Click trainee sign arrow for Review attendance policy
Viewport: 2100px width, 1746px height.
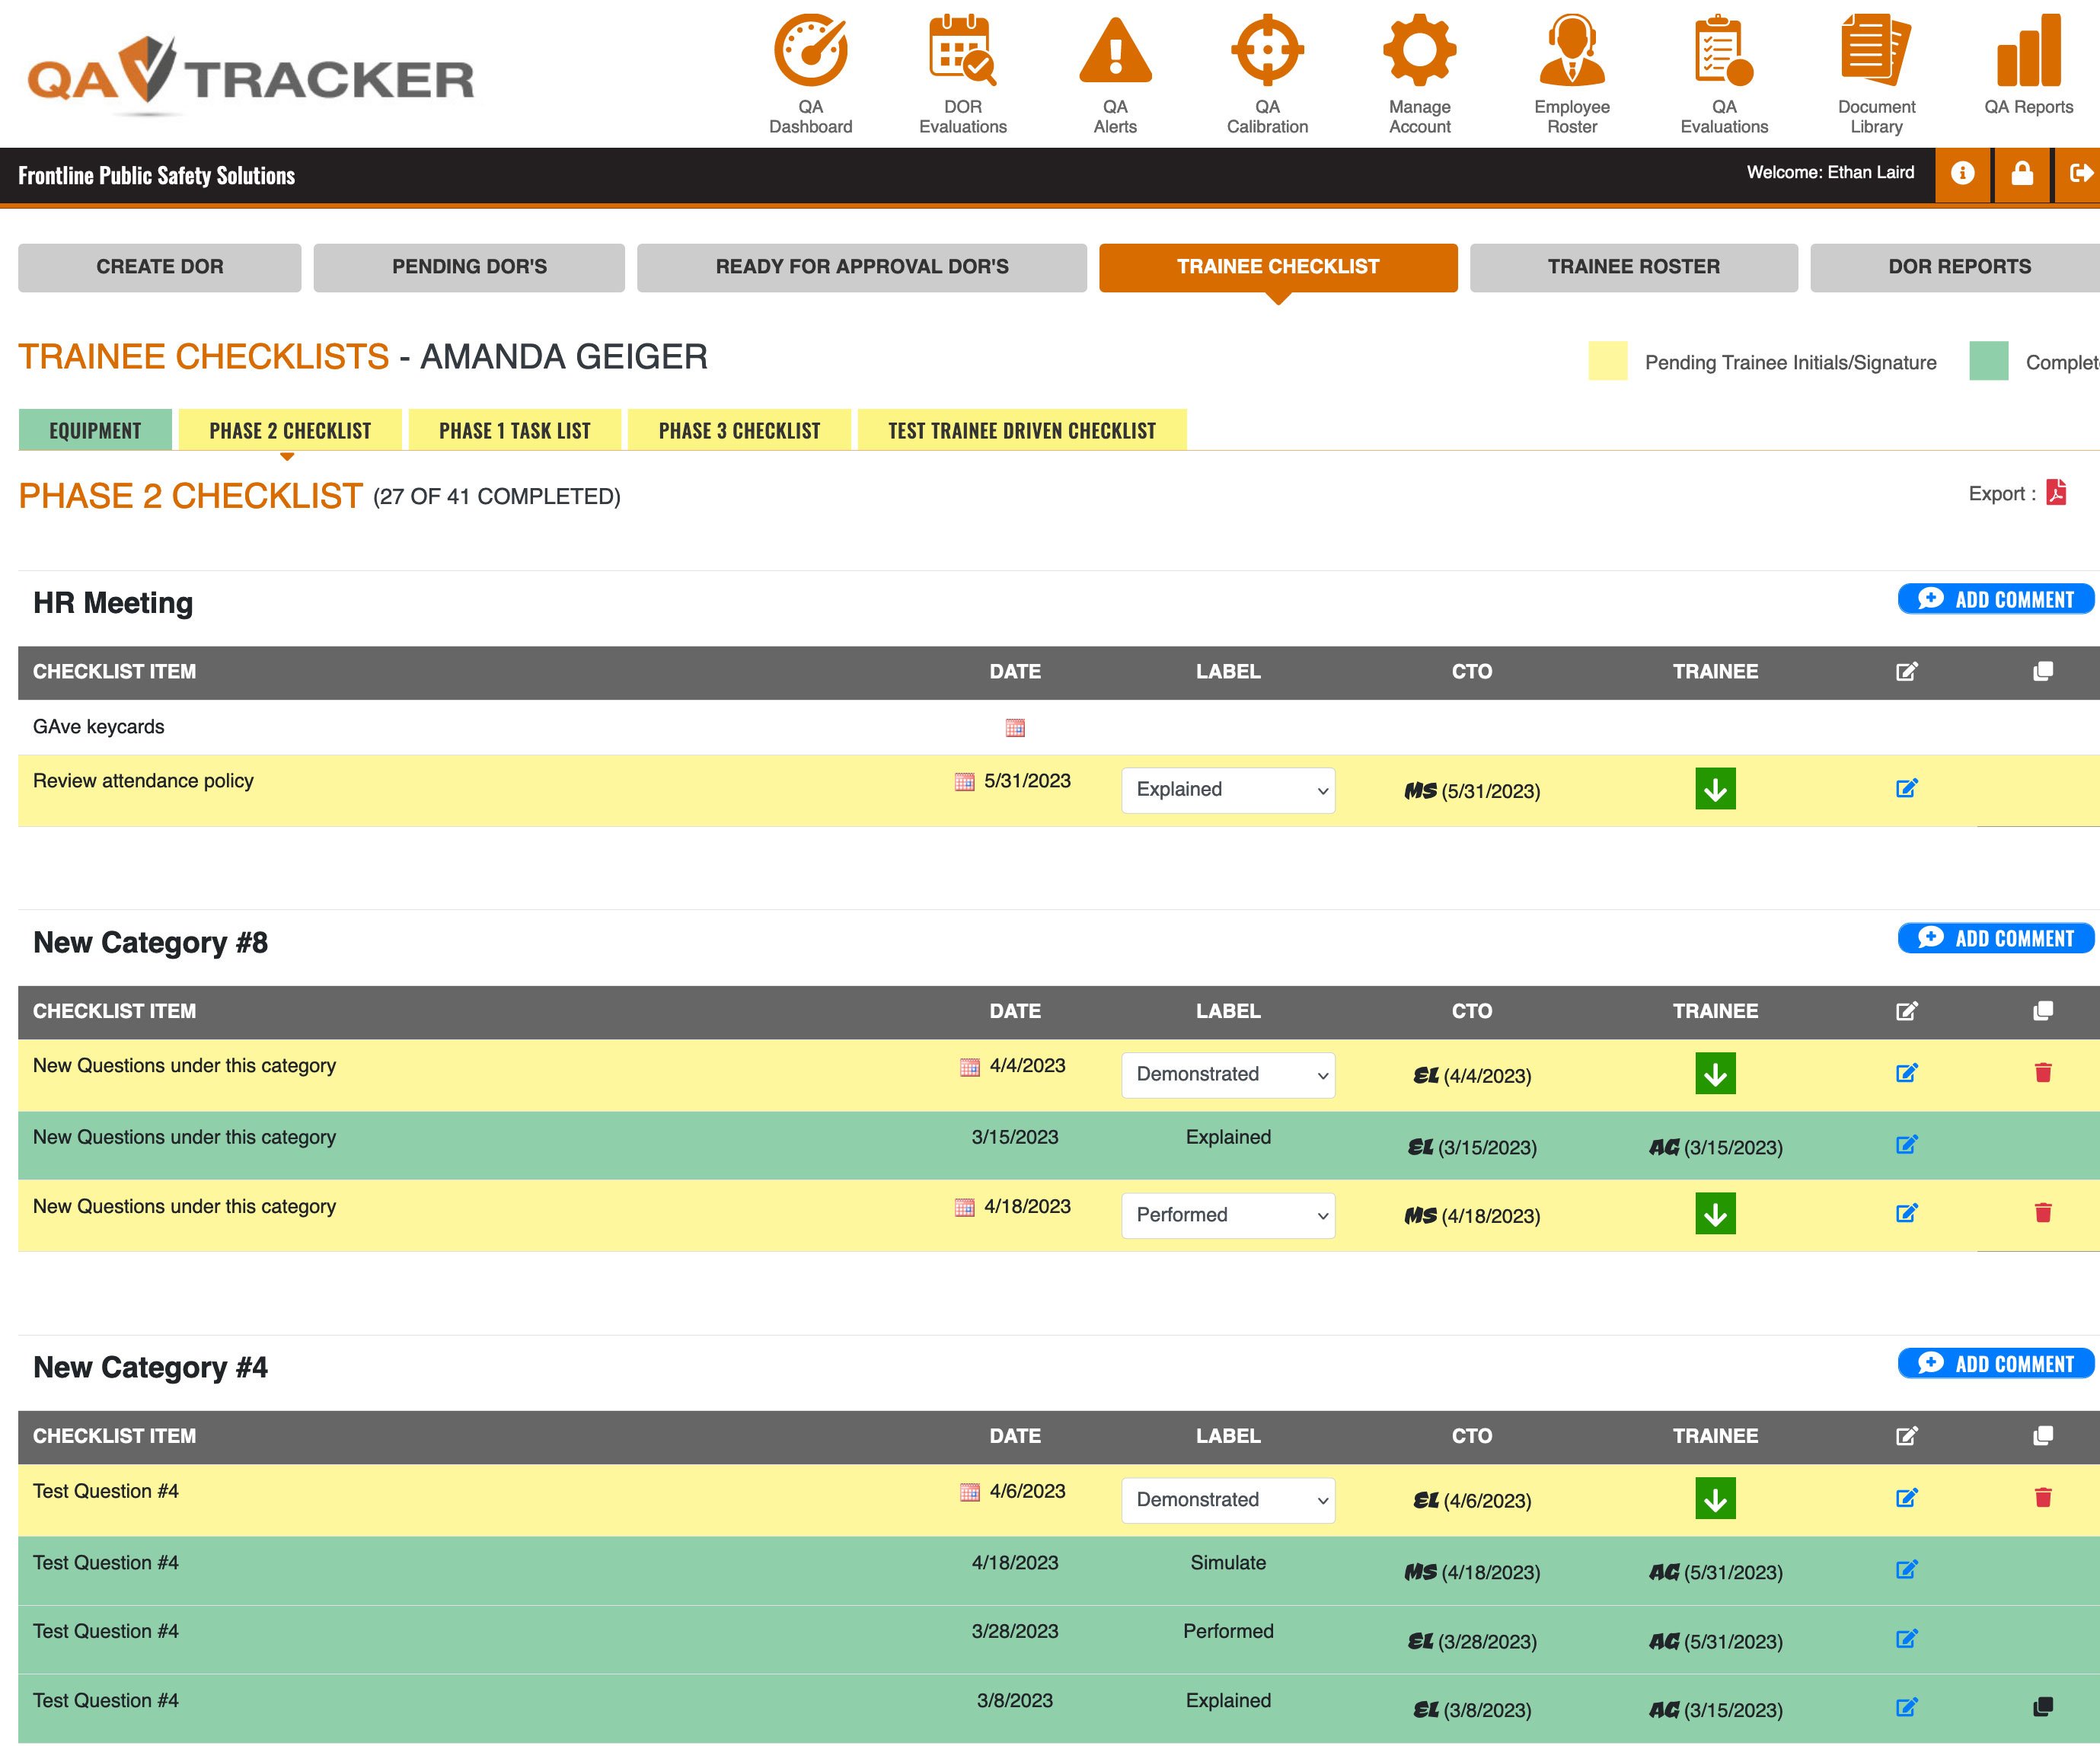[1715, 789]
